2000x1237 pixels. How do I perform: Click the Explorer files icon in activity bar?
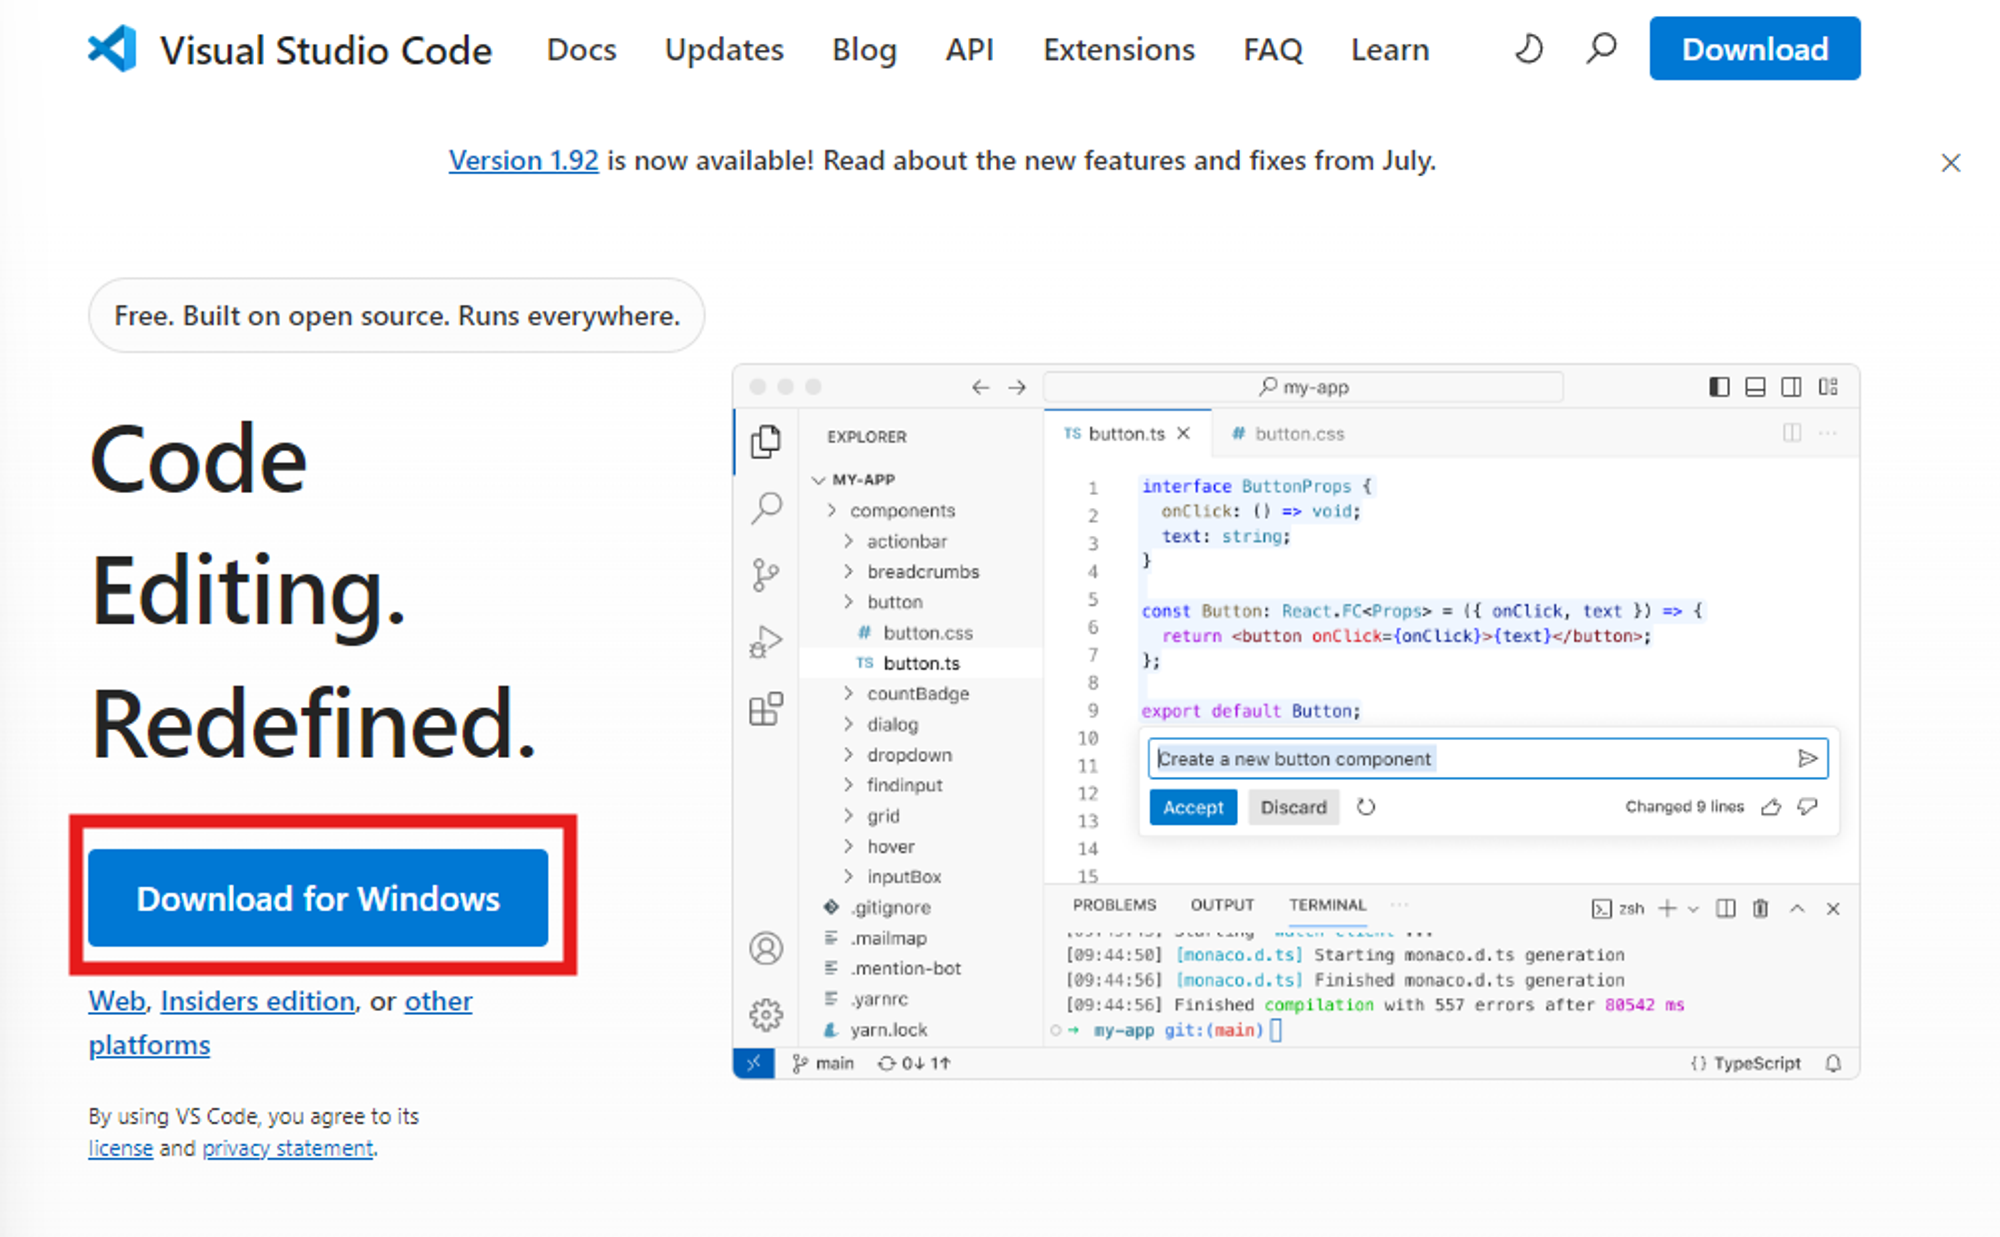click(x=766, y=441)
